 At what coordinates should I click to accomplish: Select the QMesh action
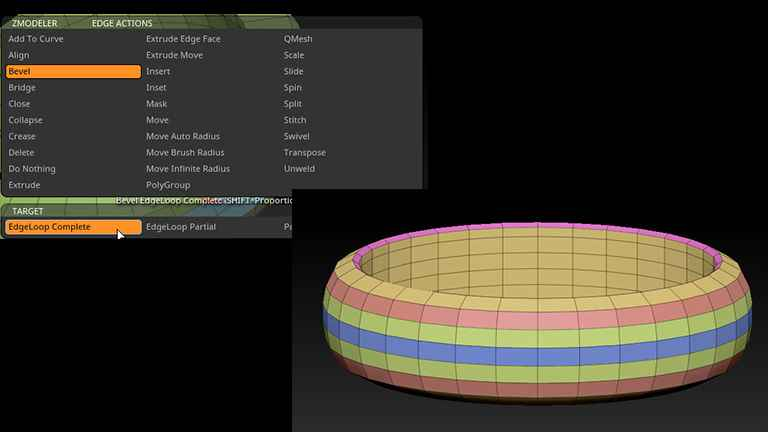coord(298,39)
